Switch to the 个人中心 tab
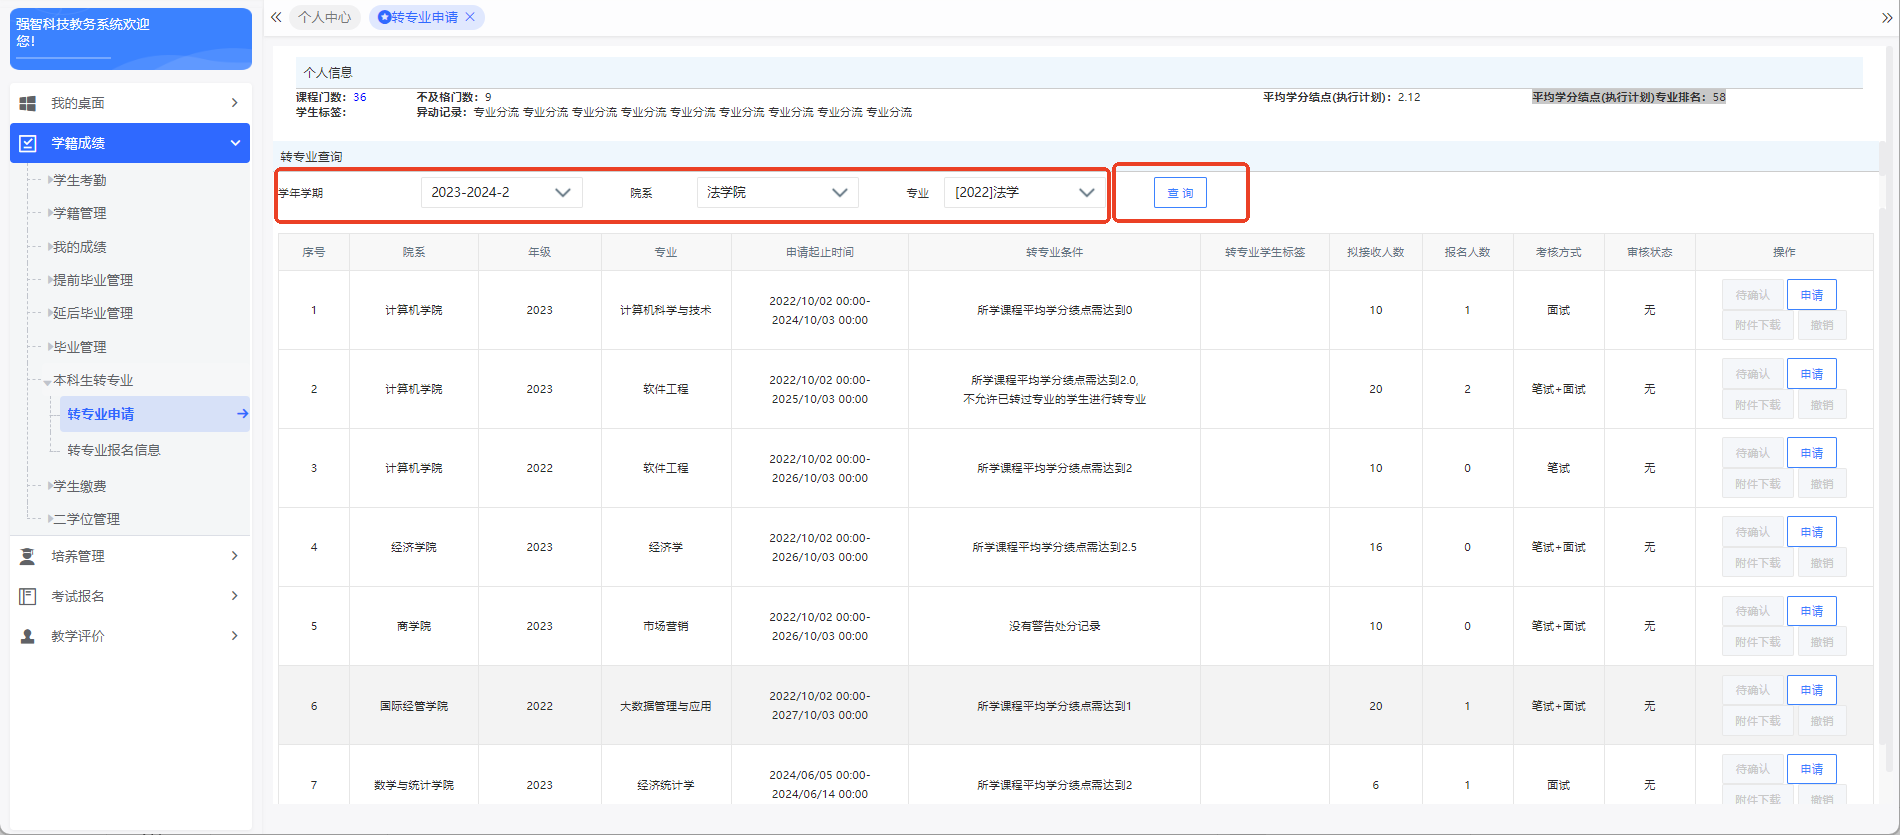Viewport: 1900px width, 835px height. (324, 17)
